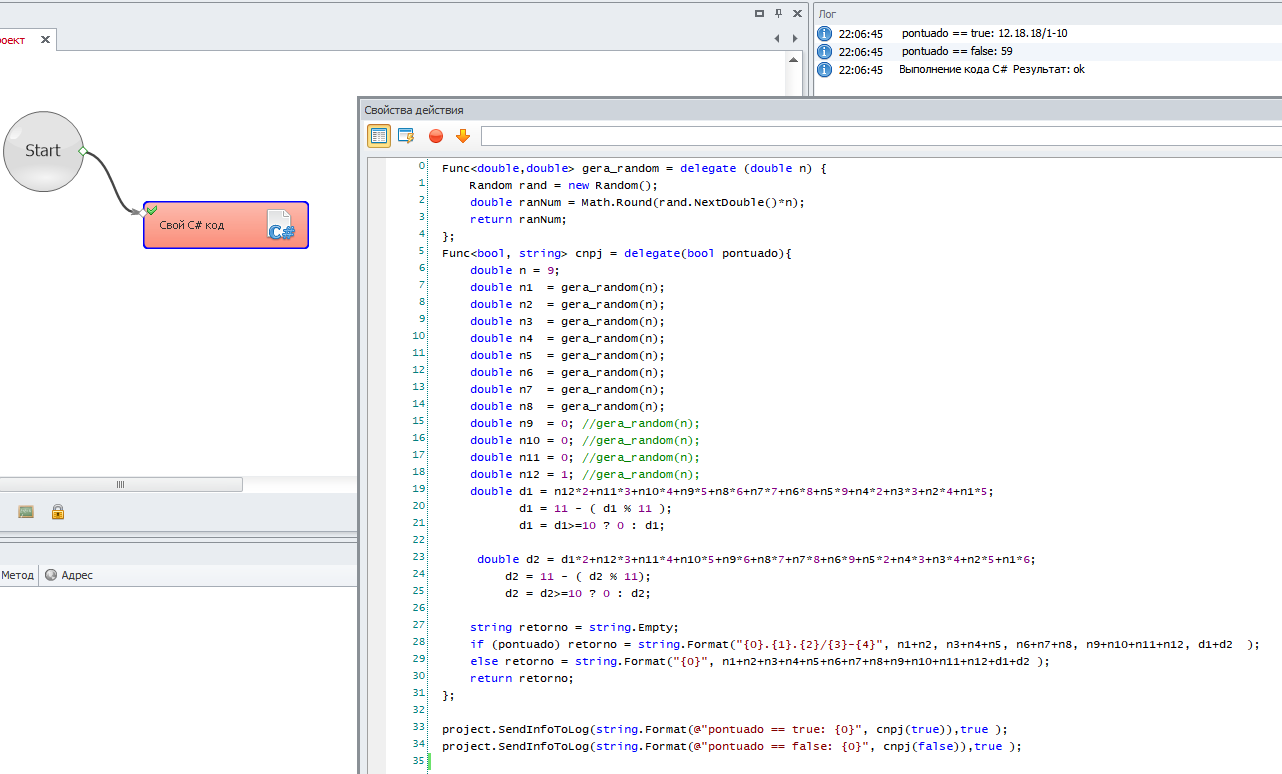
Task: Click the 'Метод' column header
Action: coord(17,575)
